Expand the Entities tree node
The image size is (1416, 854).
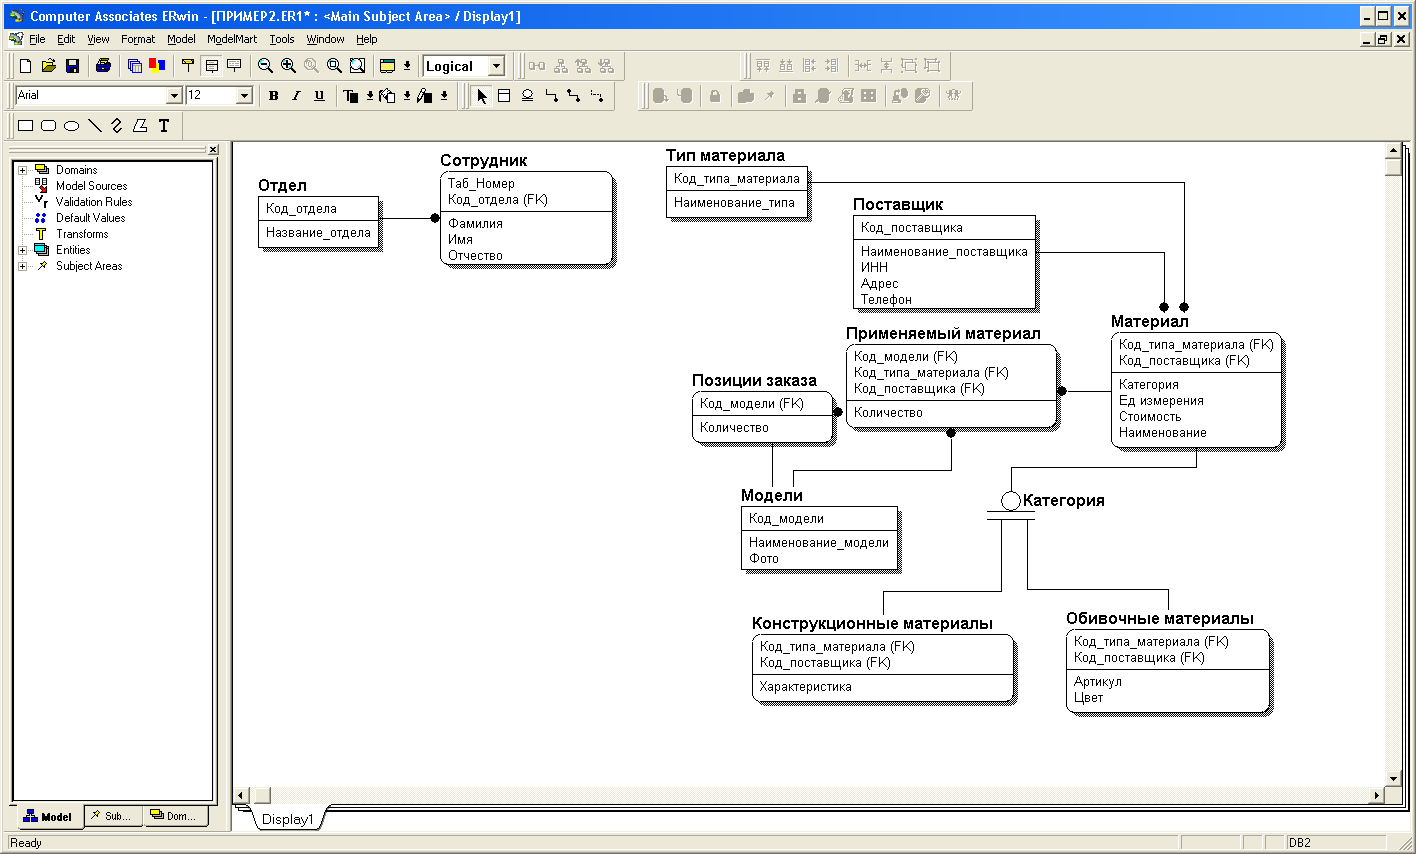23,250
